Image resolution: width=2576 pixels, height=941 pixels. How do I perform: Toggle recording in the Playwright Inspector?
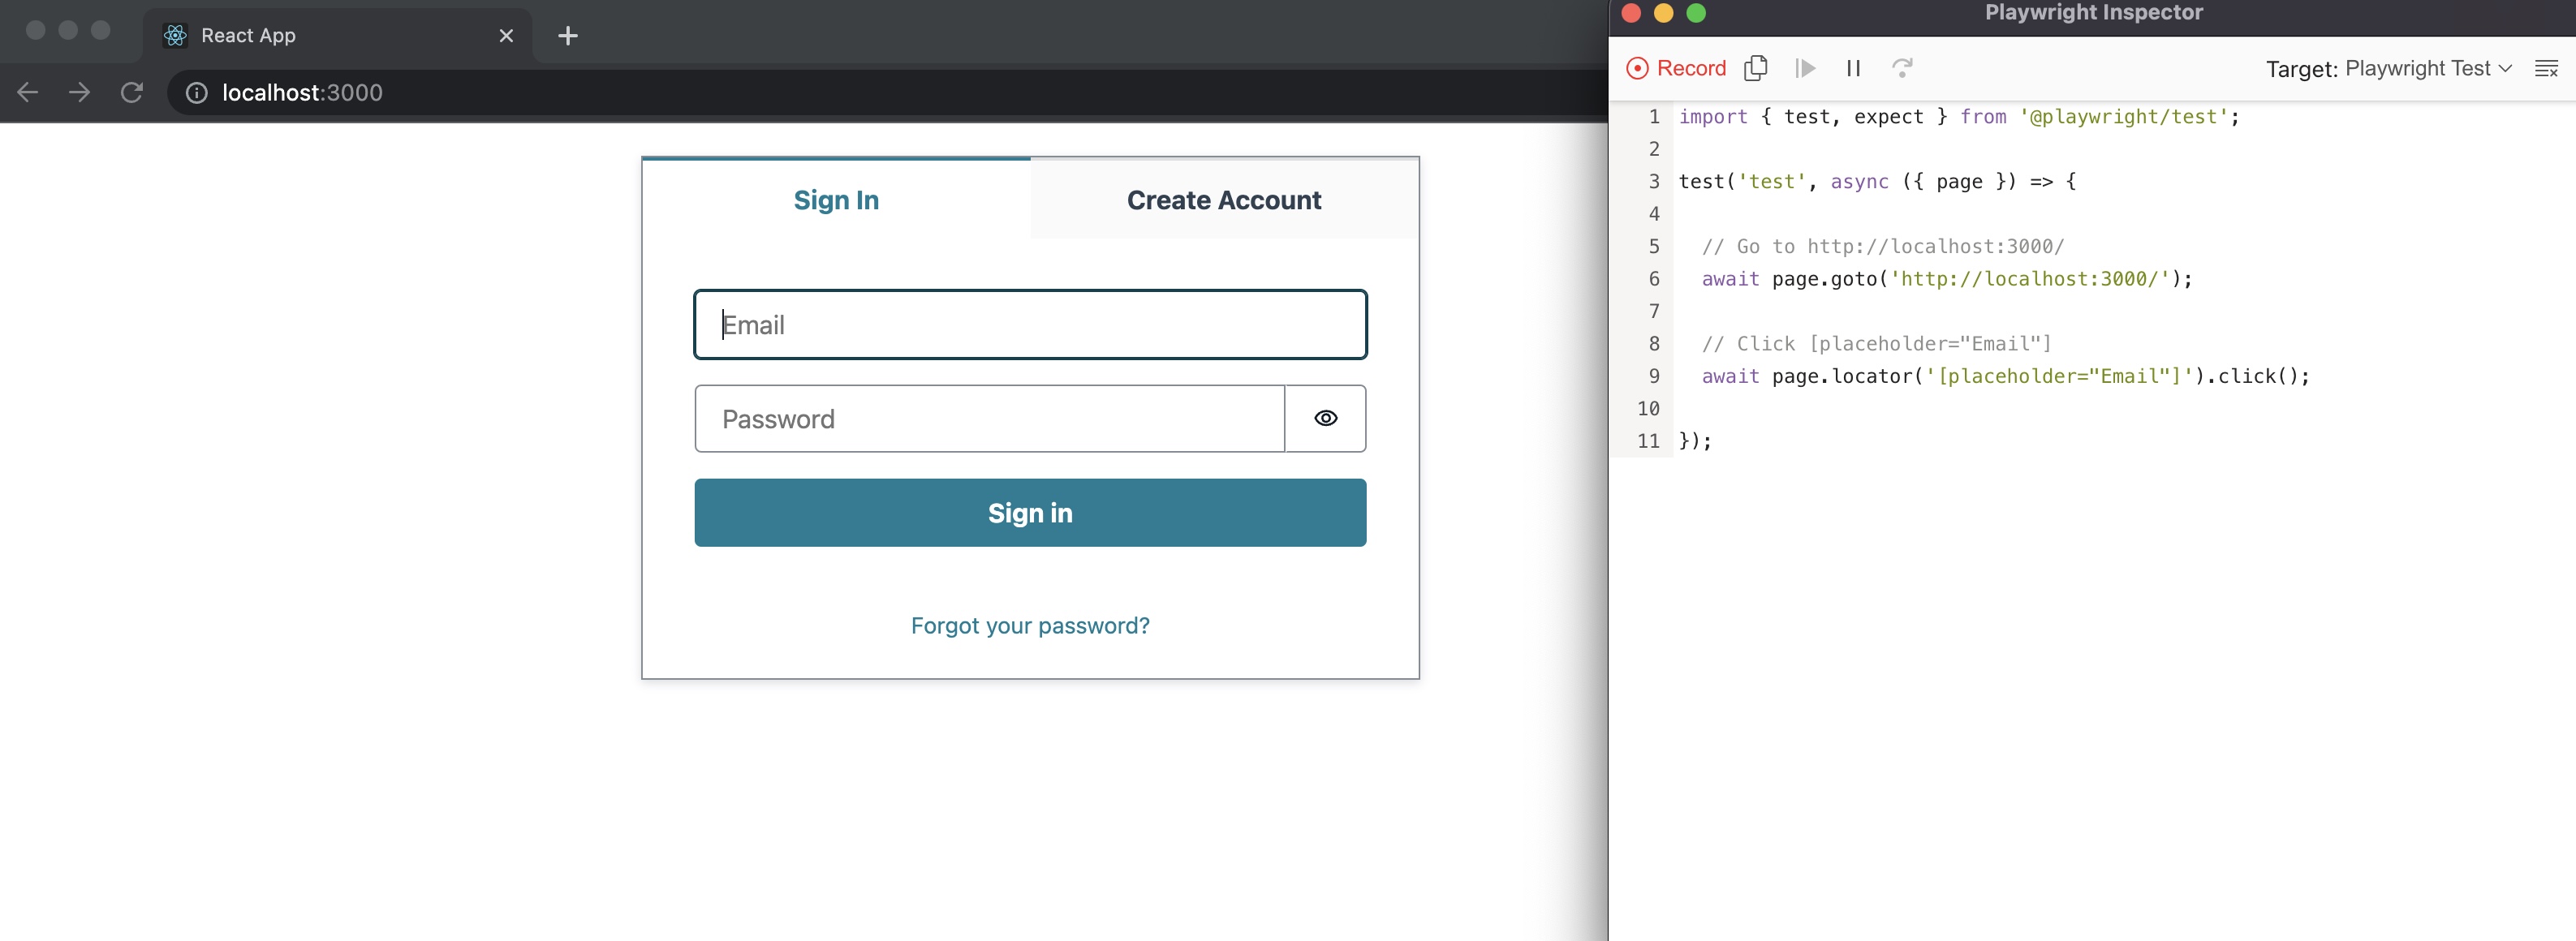coord(1676,68)
